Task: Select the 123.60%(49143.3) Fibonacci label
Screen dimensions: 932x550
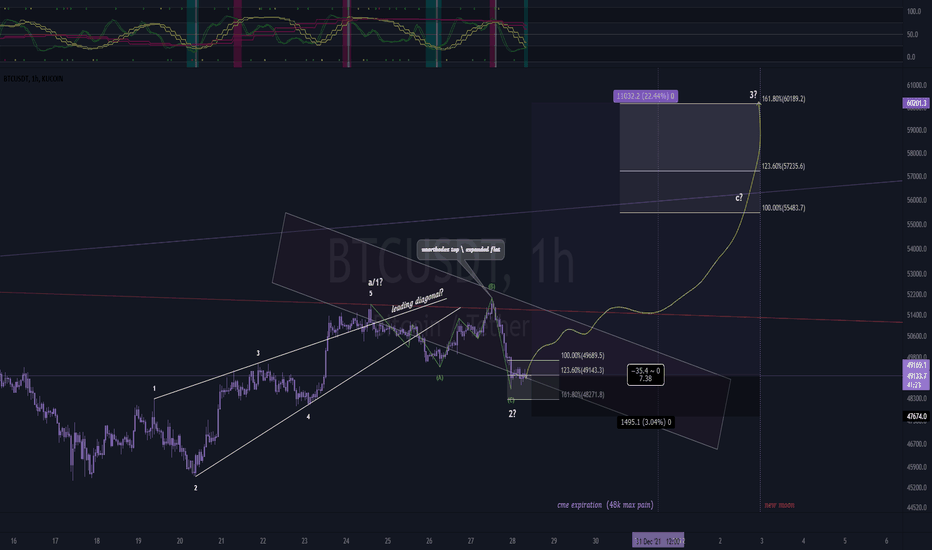Action: pyautogui.click(x=582, y=370)
